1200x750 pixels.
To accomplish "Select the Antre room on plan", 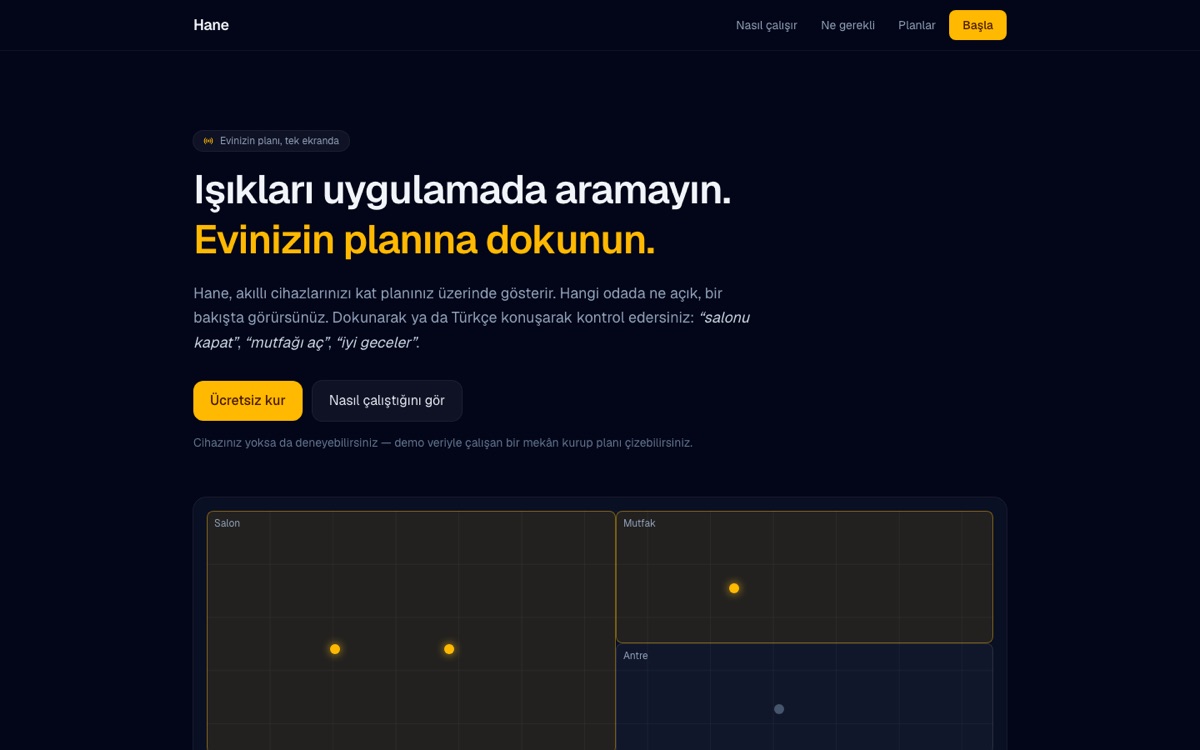I will [x=804, y=697].
